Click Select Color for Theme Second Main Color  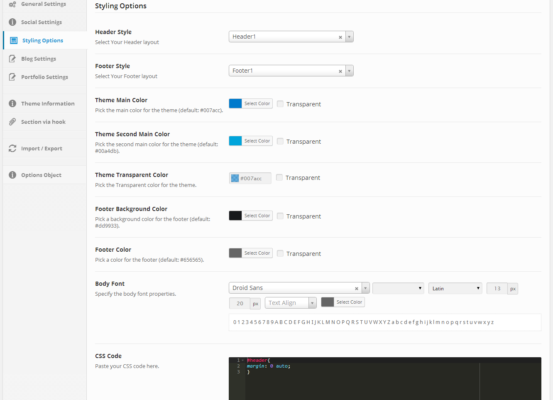257,141
